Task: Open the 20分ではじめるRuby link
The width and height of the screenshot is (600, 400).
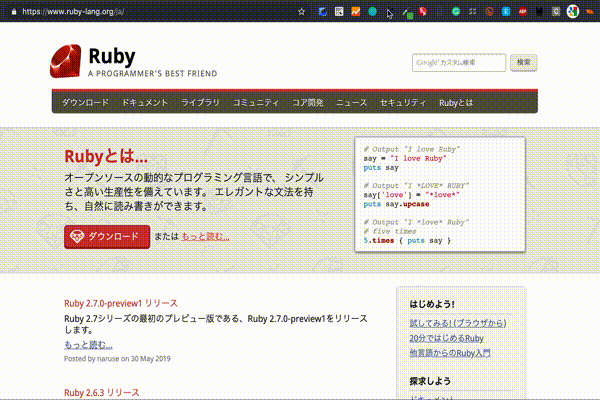Action: pyautogui.click(x=447, y=338)
